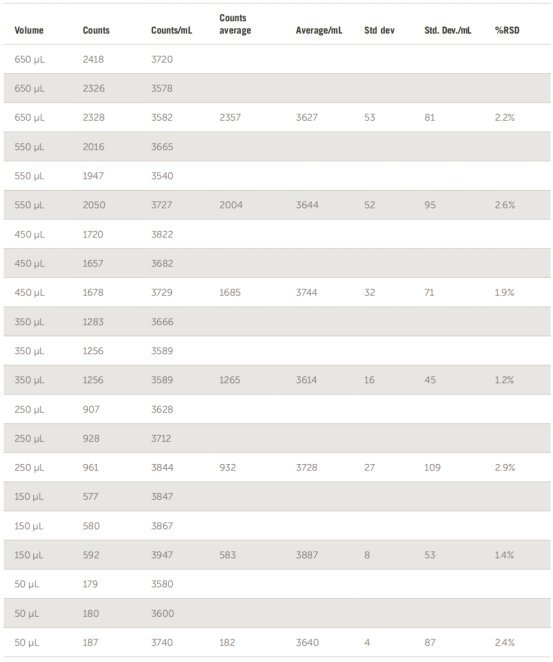Select the Counts/mL column header

171,30
